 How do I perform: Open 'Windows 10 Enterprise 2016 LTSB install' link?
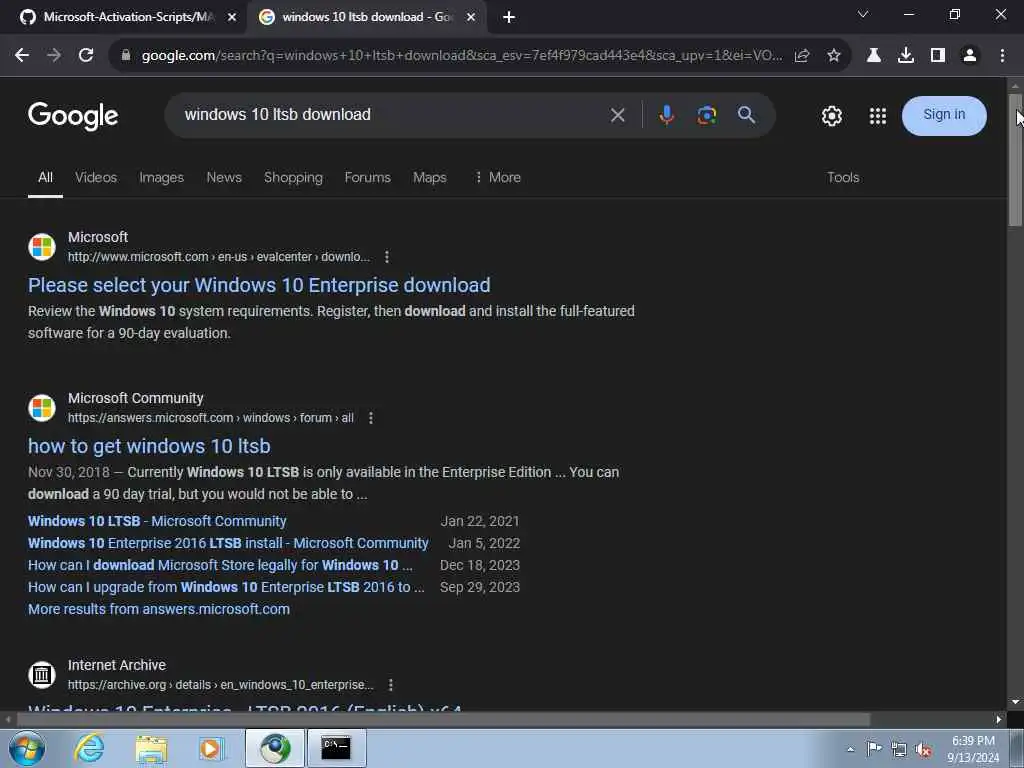pos(228,543)
